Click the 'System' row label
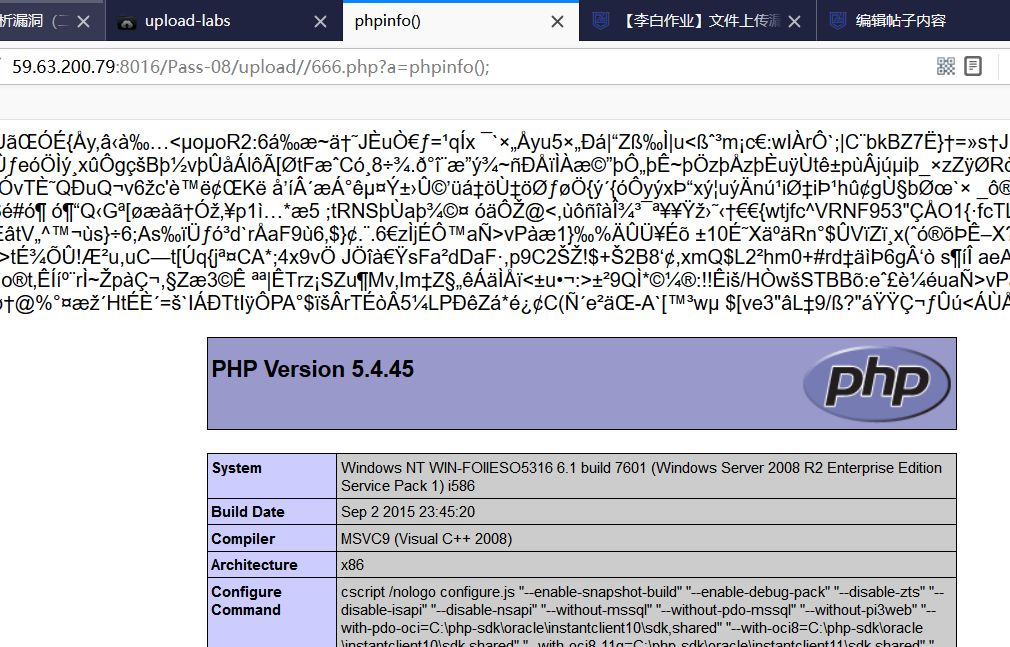This screenshot has height=647, width=1010. pos(236,468)
